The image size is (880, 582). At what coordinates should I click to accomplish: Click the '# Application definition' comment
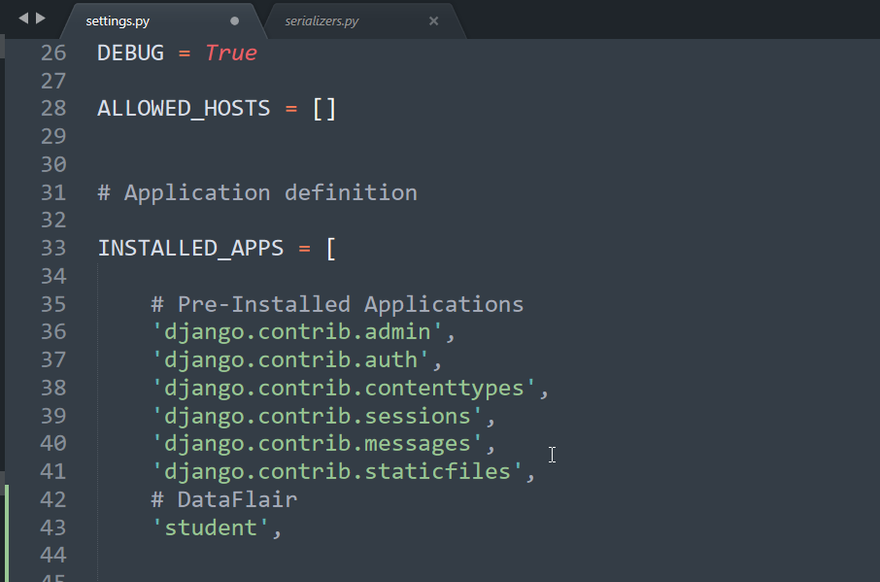pyautogui.click(x=257, y=192)
